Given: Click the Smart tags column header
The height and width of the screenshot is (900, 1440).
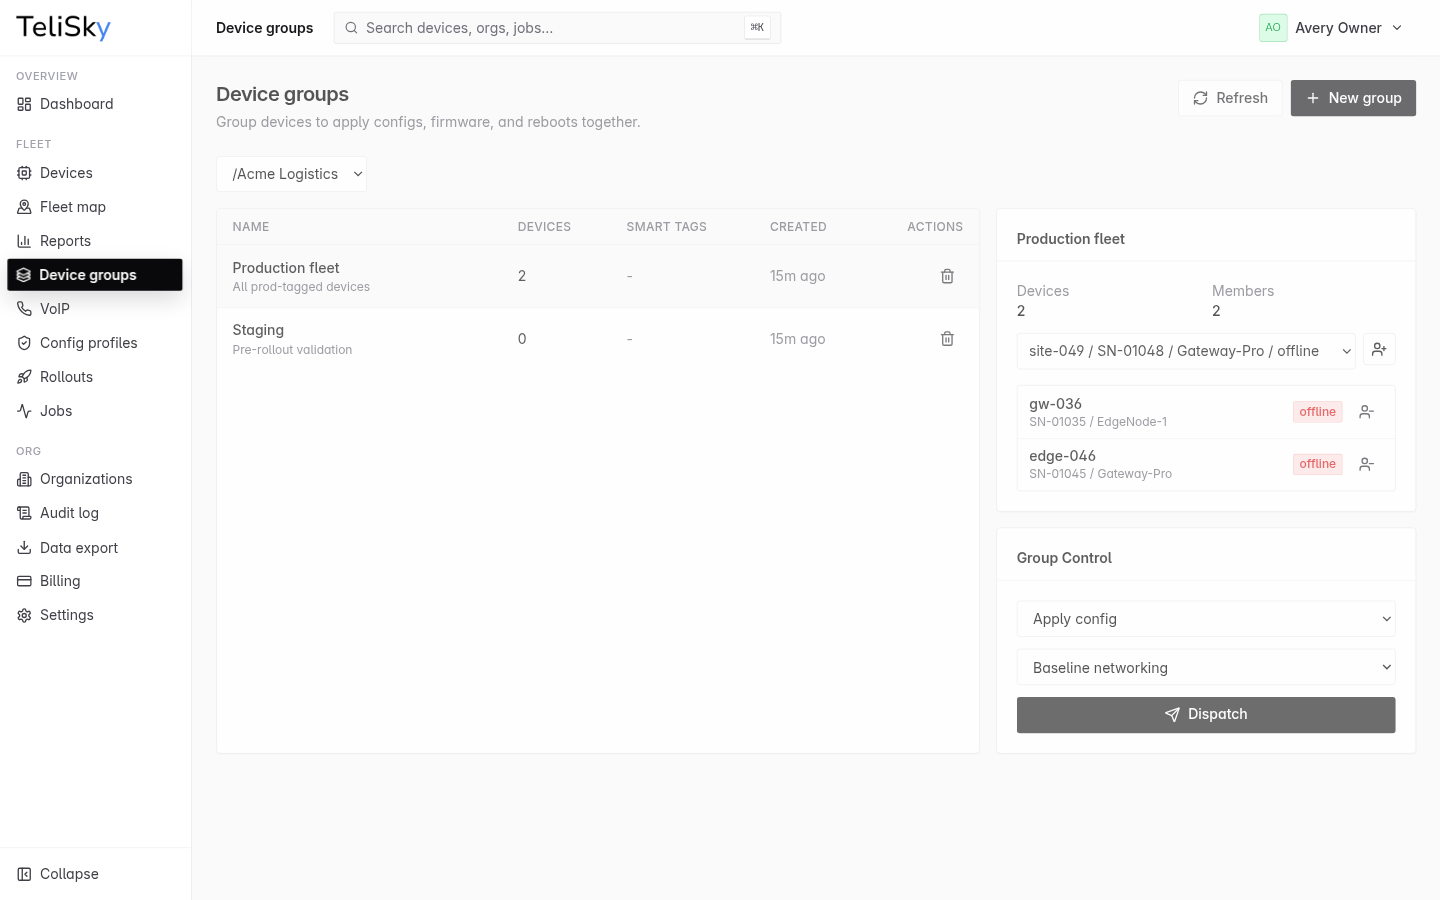Looking at the screenshot, I should click(666, 227).
